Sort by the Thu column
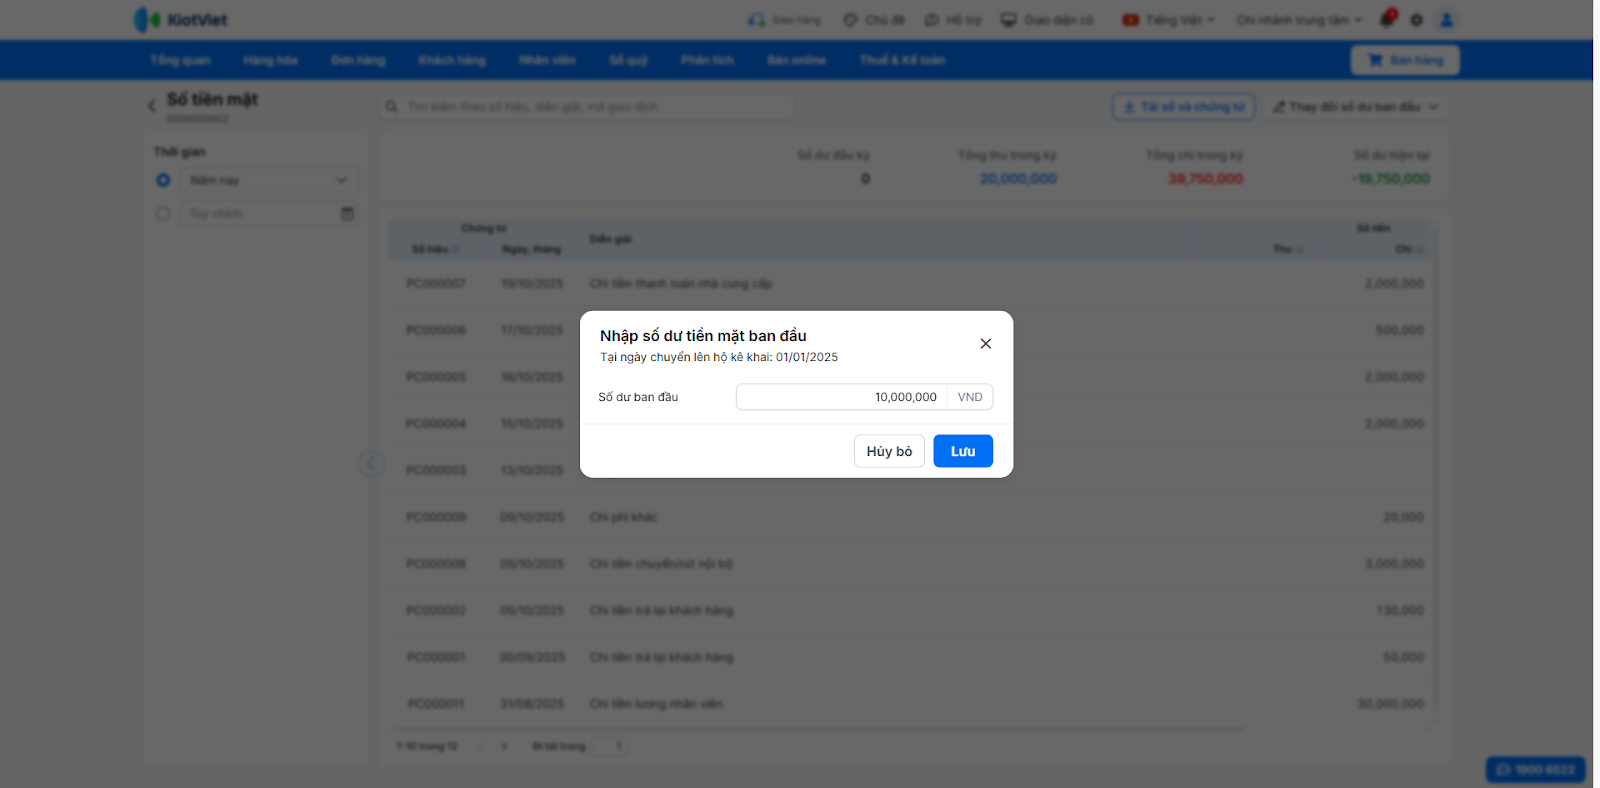Screen dimensions: 1600x788 click(1287, 249)
